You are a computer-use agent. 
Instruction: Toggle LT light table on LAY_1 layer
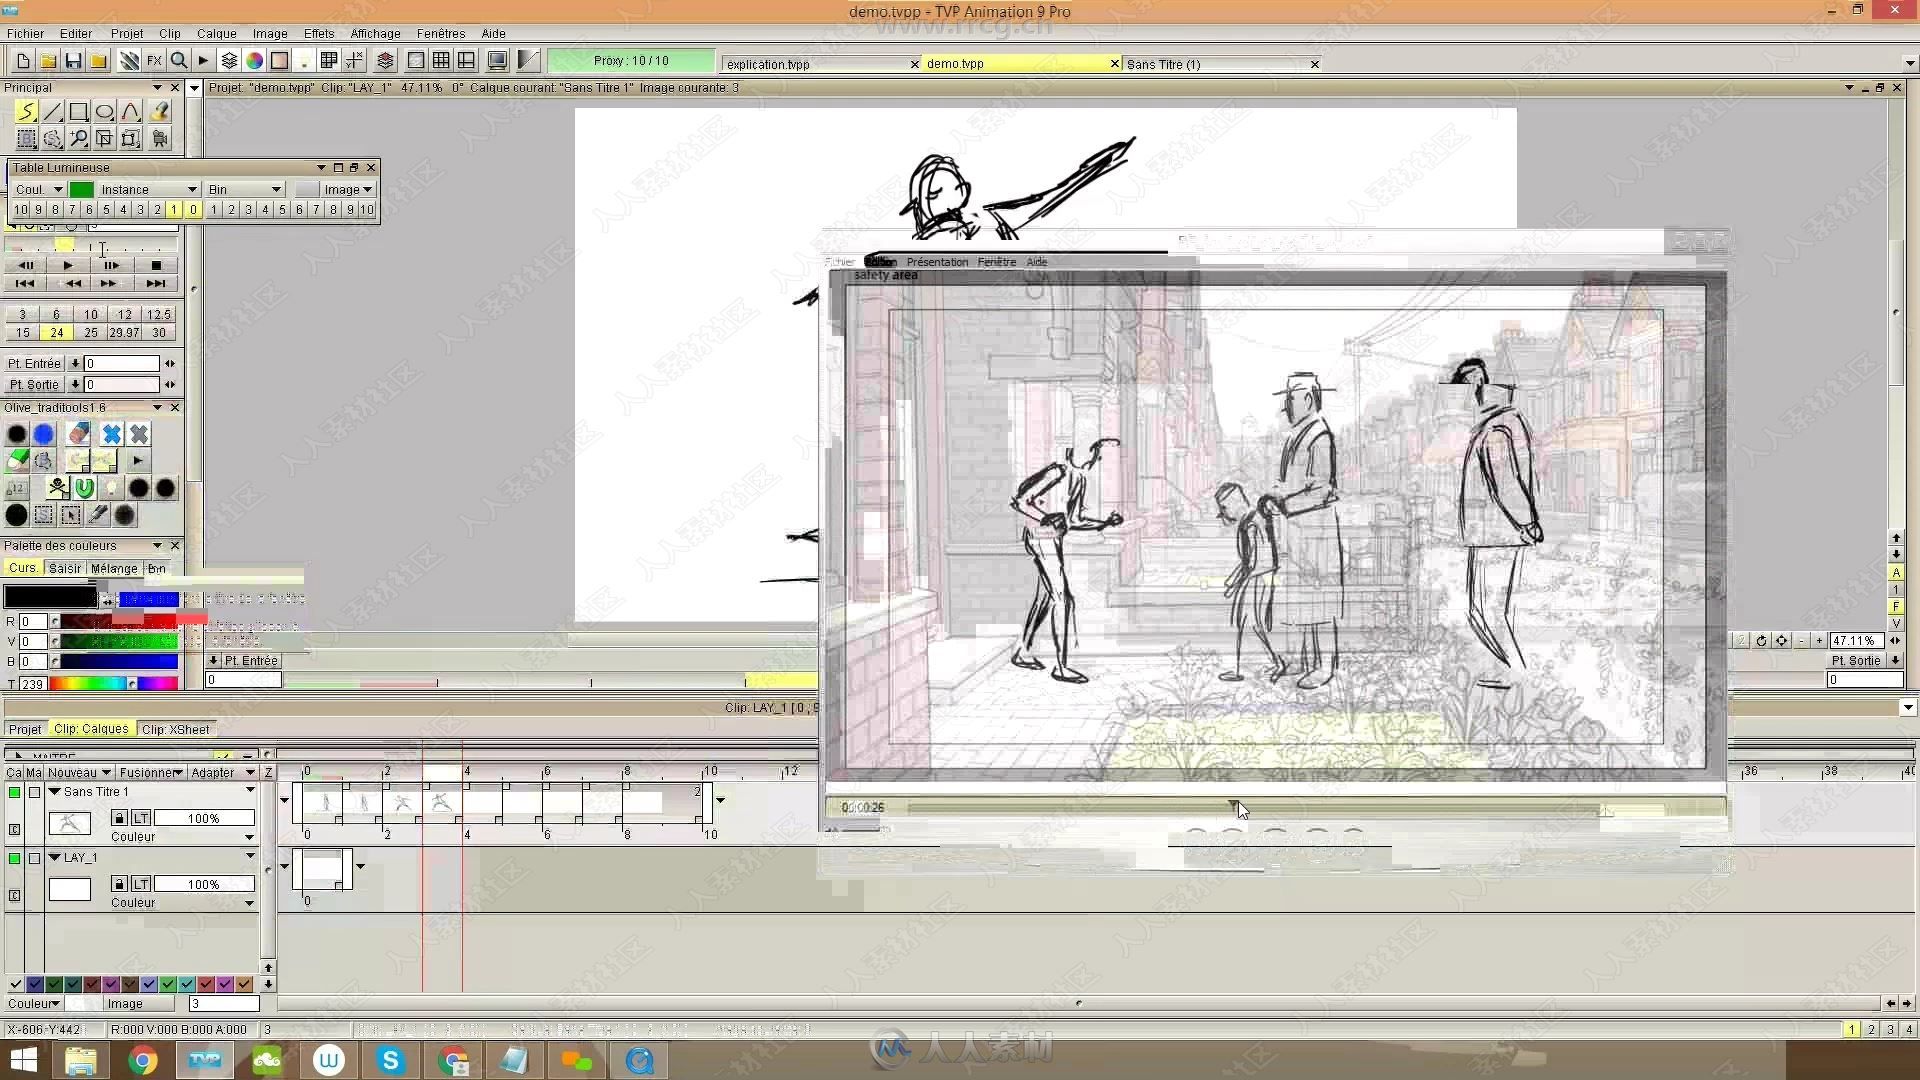coord(141,884)
